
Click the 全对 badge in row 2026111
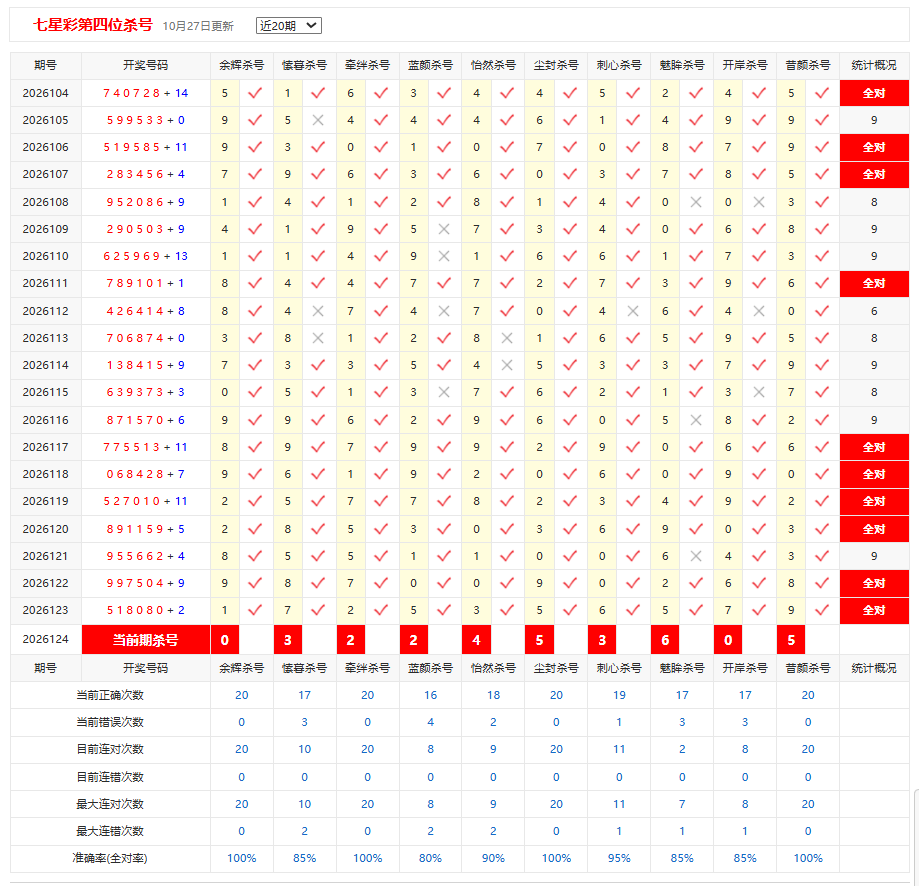click(874, 283)
